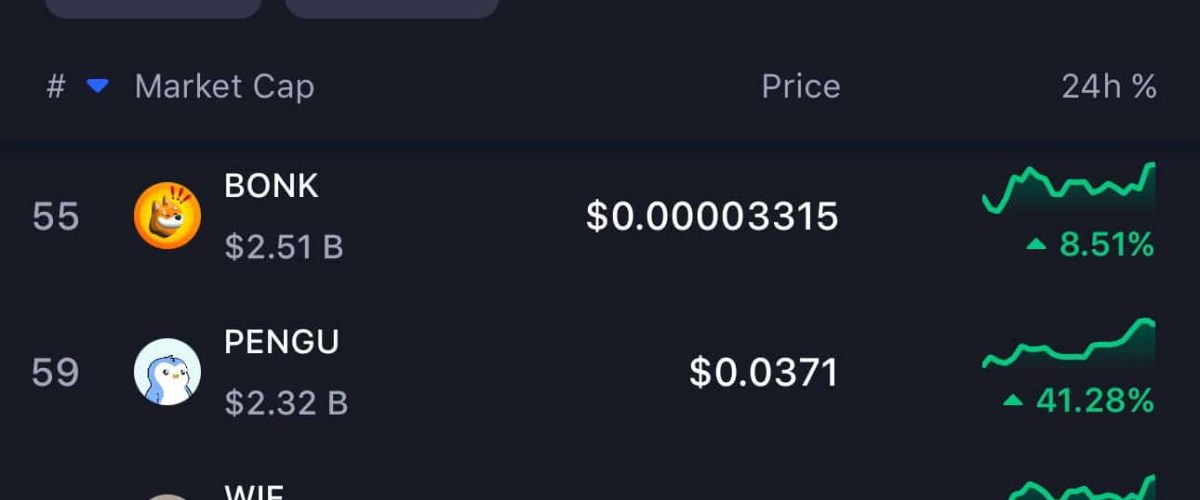Click the BONK coin logo icon
Image resolution: width=1200 pixels, height=500 pixels.
(167, 215)
